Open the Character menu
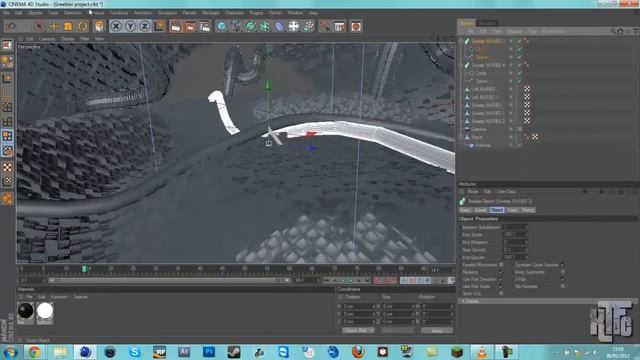The height and width of the screenshot is (360, 640). coord(234,13)
